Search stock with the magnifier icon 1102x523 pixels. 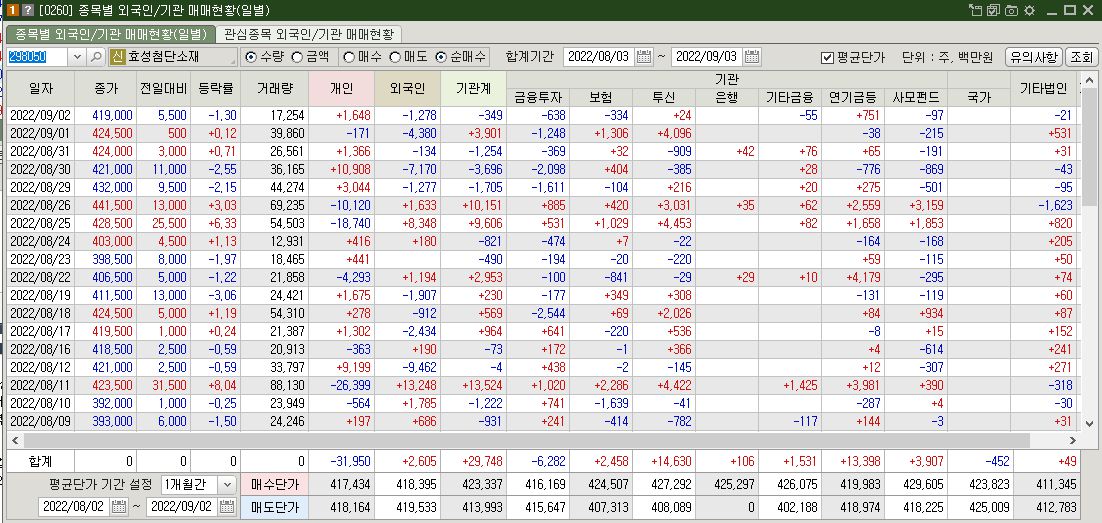pos(96,57)
